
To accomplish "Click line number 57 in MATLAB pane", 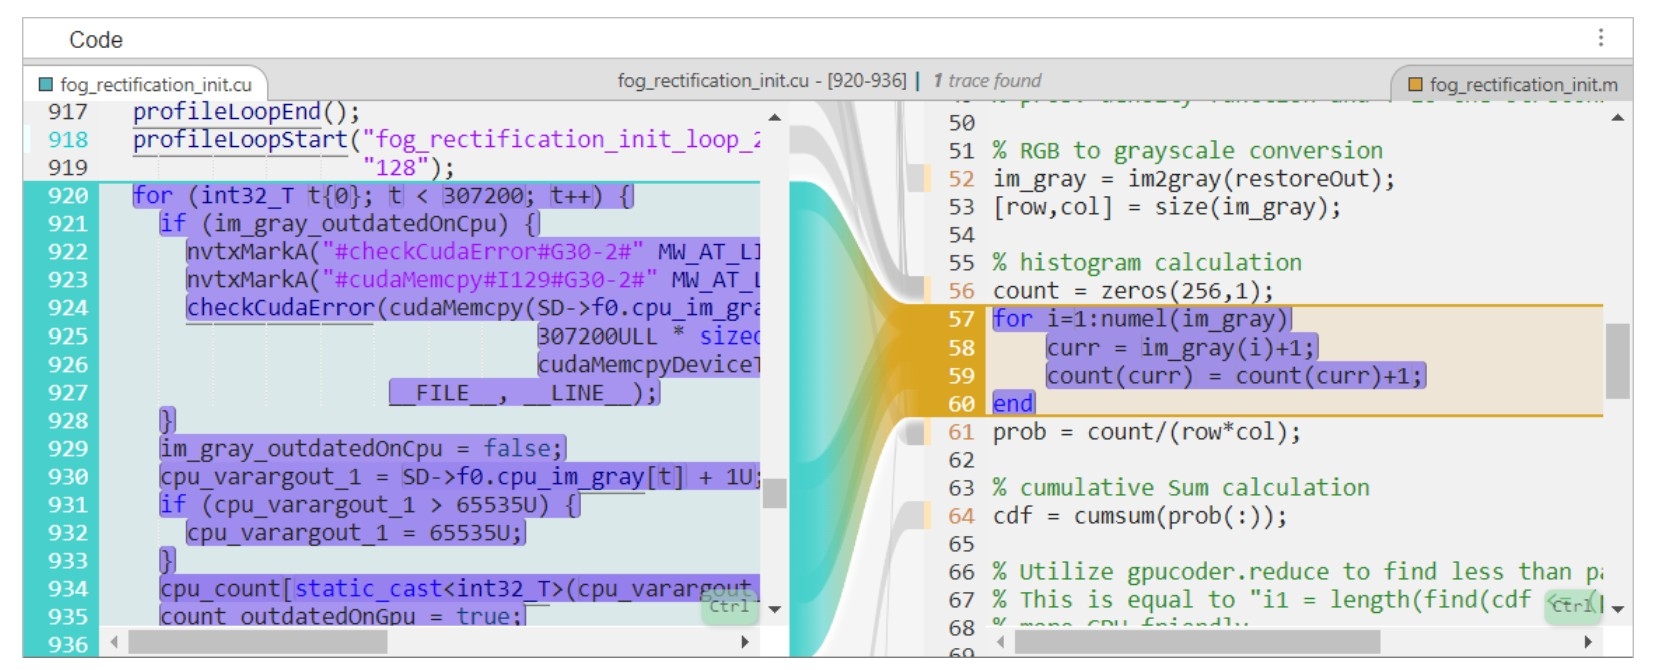I will [961, 318].
